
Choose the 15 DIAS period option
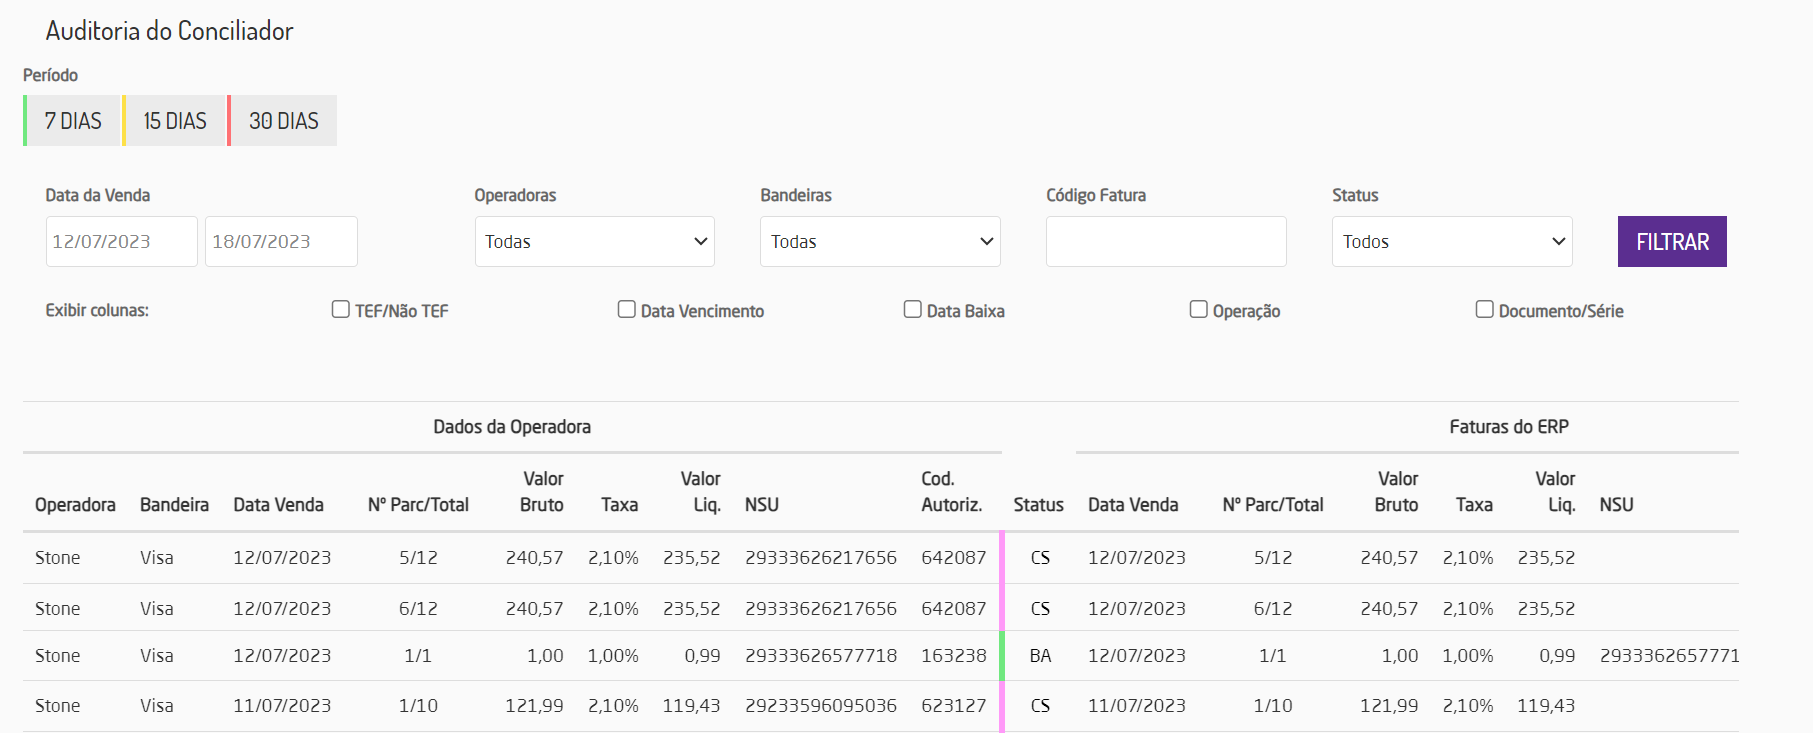pos(175,121)
